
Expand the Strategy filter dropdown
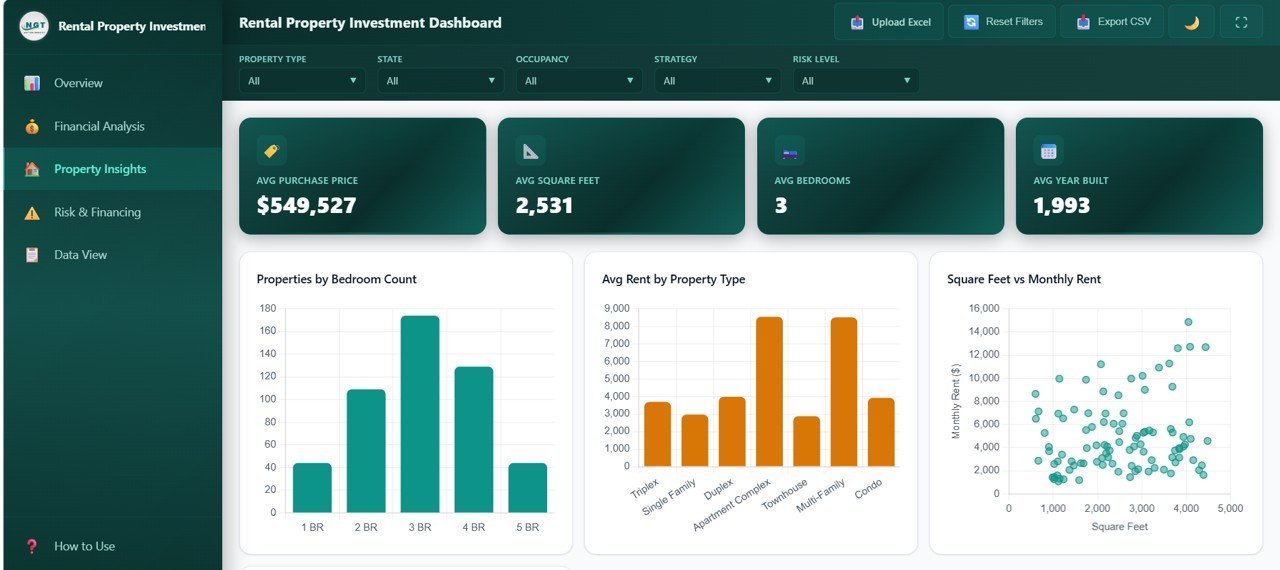717,81
